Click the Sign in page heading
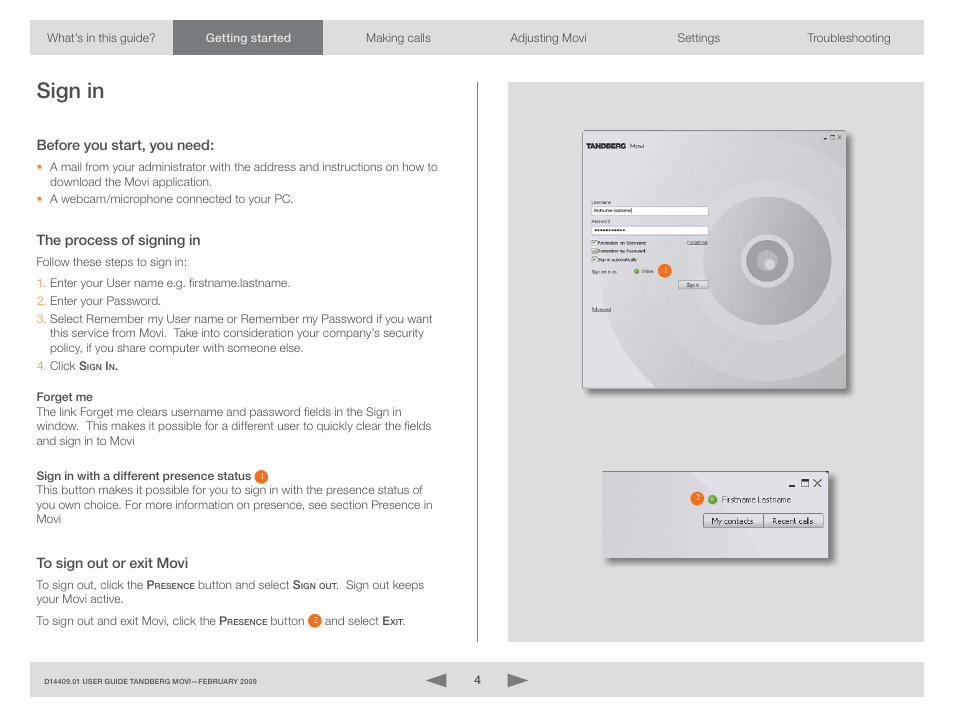 point(70,91)
